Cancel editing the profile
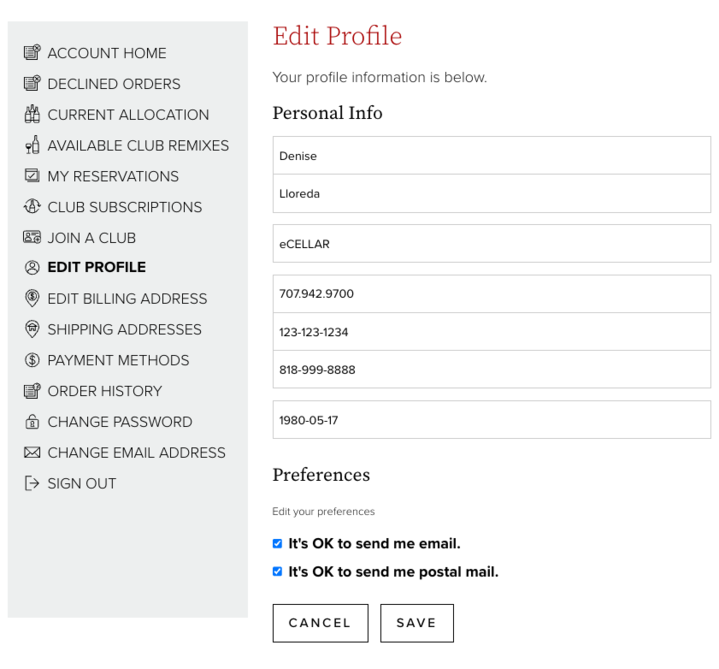The image size is (719, 669). click(x=321, y=623)
